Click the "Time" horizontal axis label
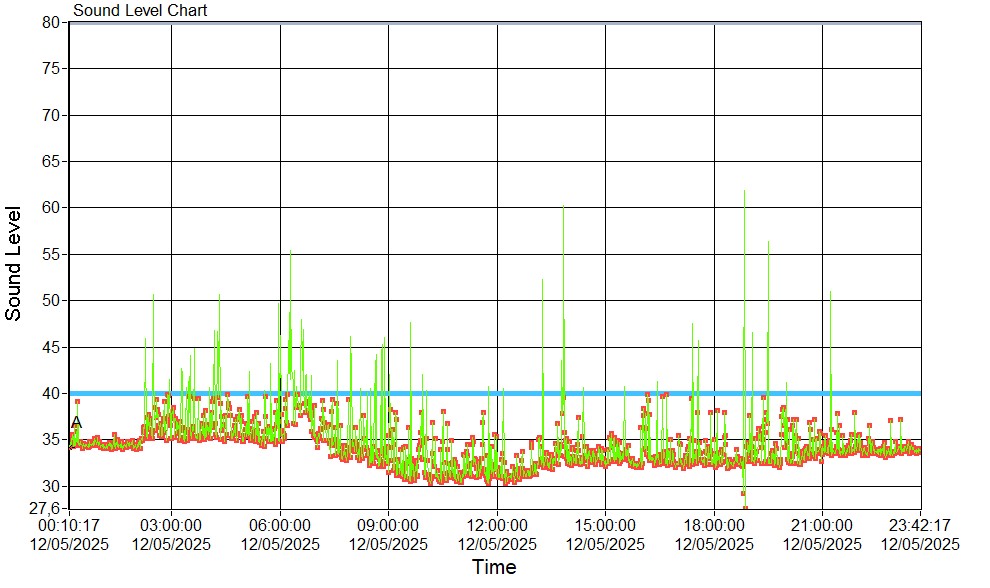 [494, 568]
